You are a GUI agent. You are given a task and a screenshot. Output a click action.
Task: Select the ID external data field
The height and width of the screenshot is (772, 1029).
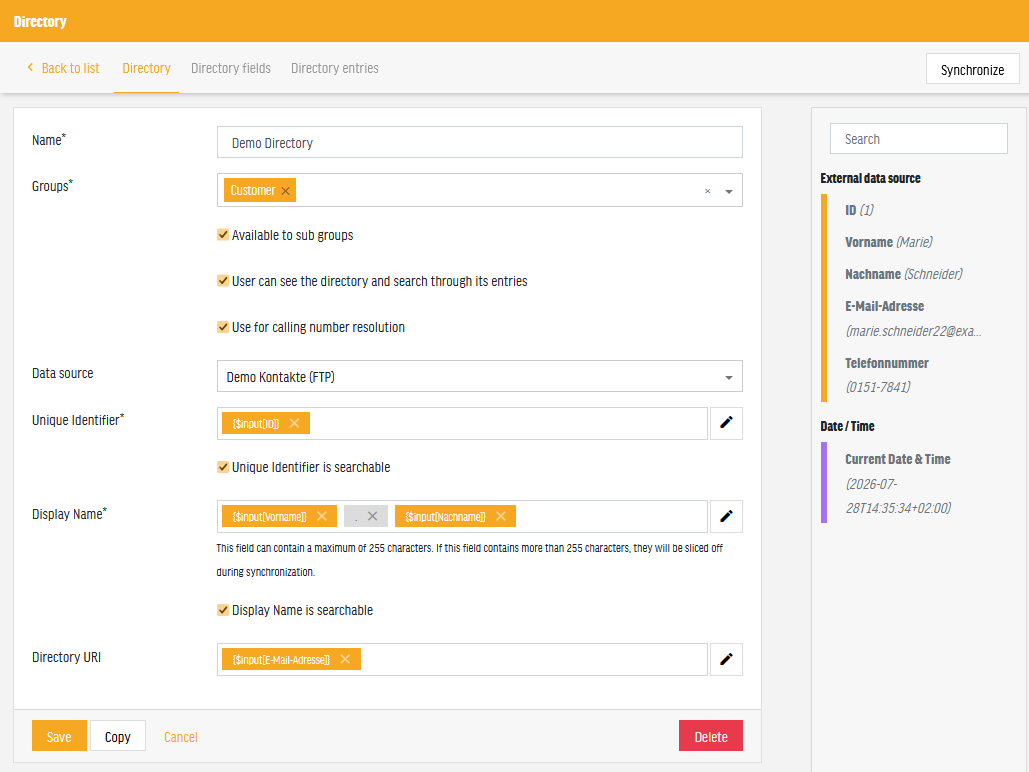pyautogui.click(x=860, y=210)
